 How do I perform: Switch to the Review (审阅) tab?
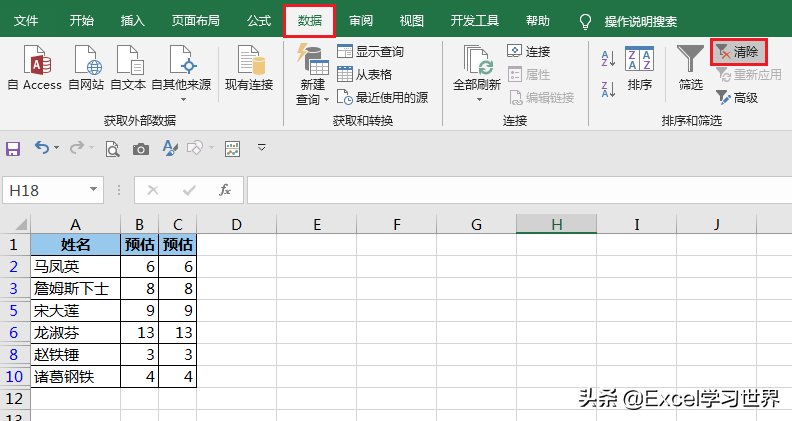(x=361, y=21)
